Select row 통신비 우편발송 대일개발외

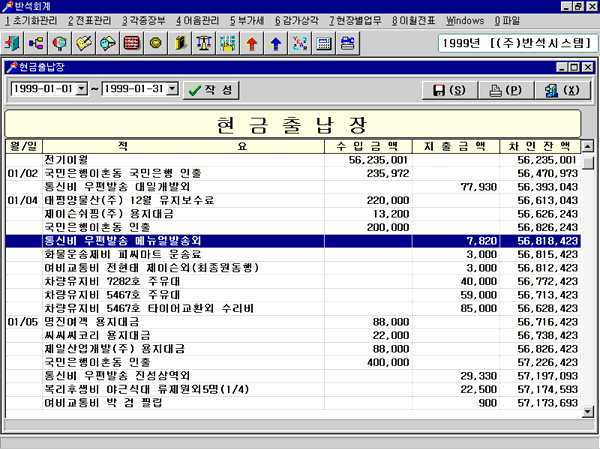(293, 187)
